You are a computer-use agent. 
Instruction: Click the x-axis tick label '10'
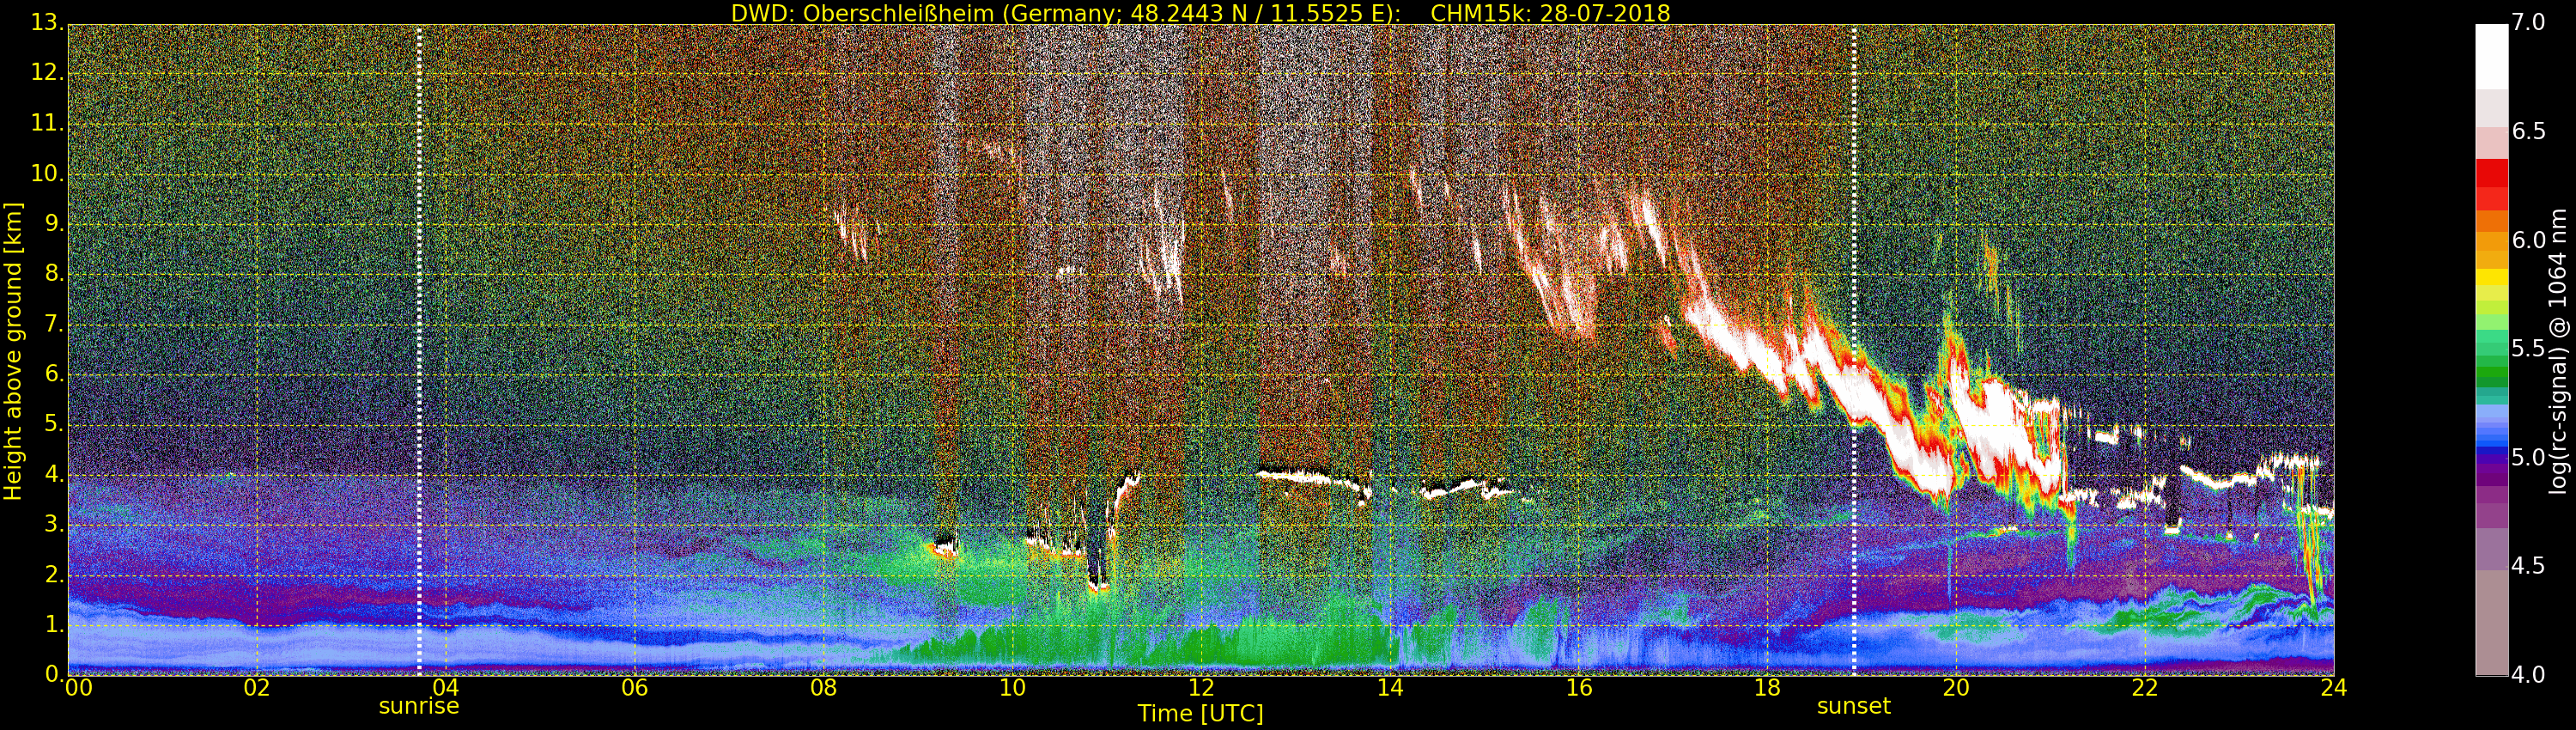[x=1012, y=687]
